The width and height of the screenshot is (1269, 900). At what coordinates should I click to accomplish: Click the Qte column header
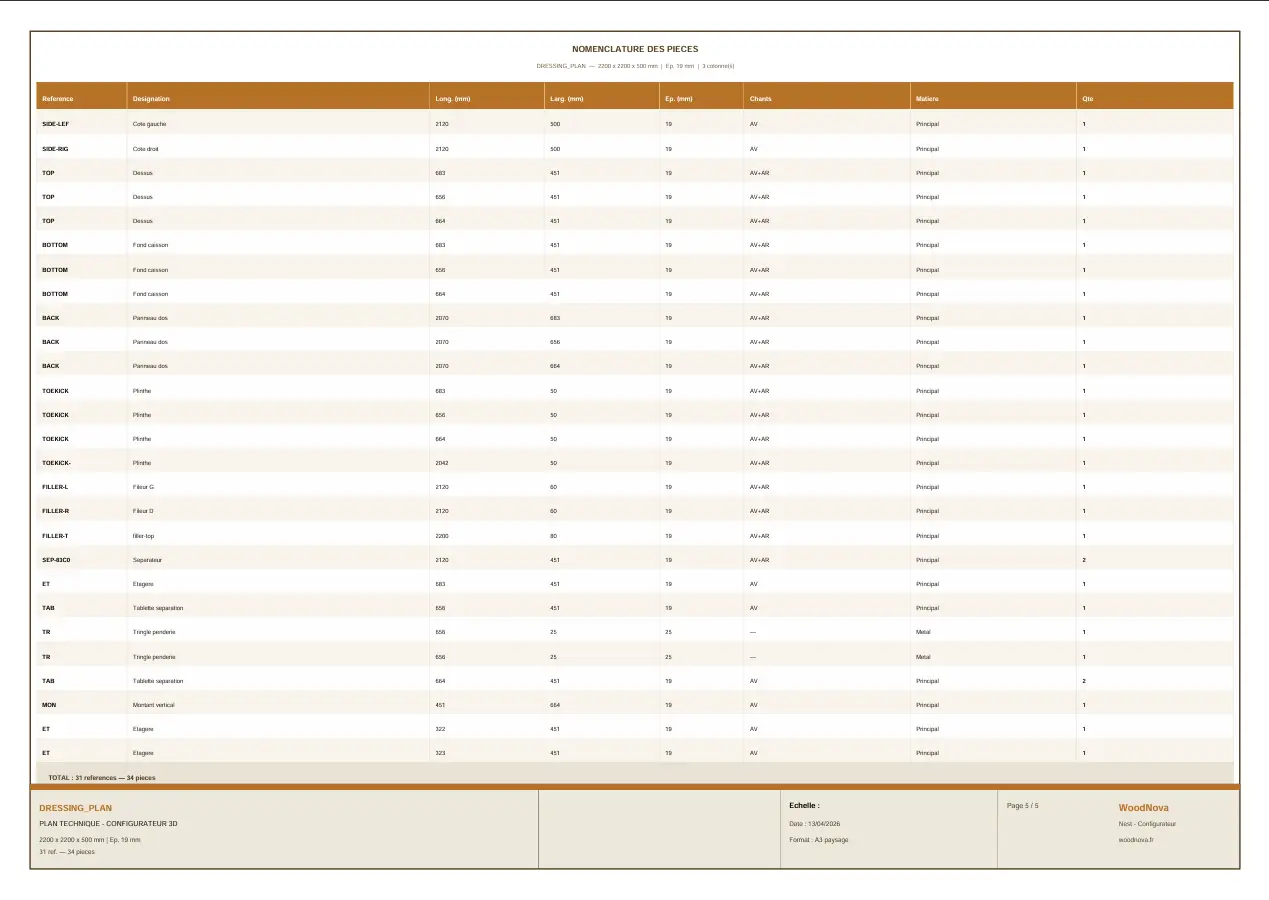[x=1088, y=98]
